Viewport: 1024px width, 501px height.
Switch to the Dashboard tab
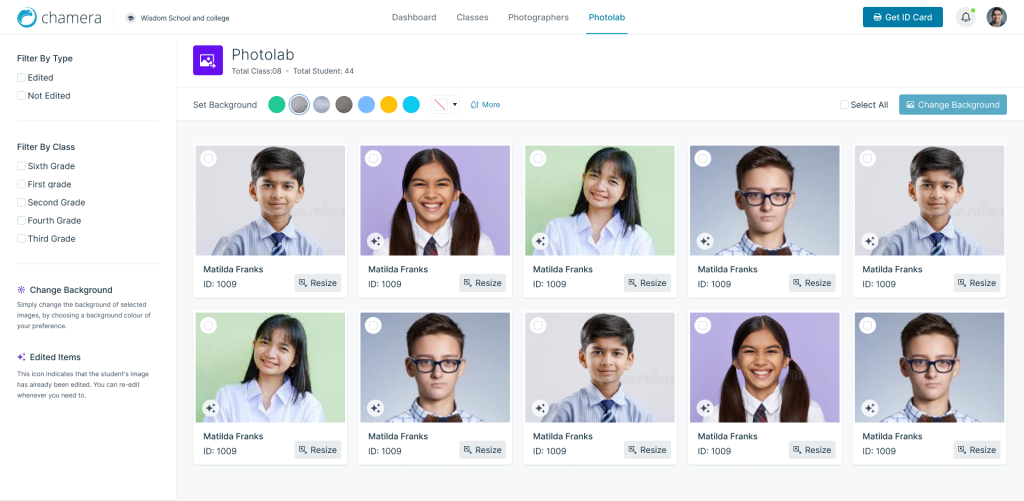[x=414, y=18]
